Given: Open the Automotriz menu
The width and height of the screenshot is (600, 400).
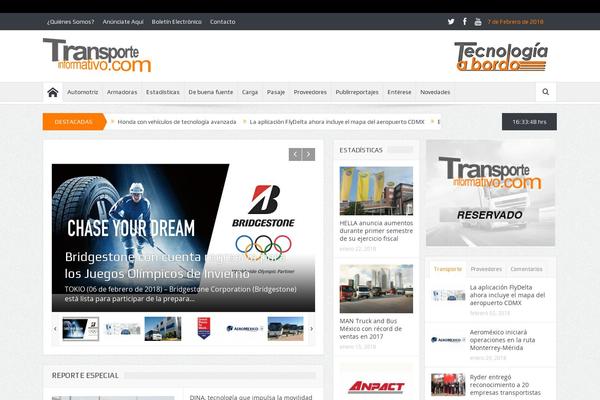Looking at the screenshot, I should 83,92.
